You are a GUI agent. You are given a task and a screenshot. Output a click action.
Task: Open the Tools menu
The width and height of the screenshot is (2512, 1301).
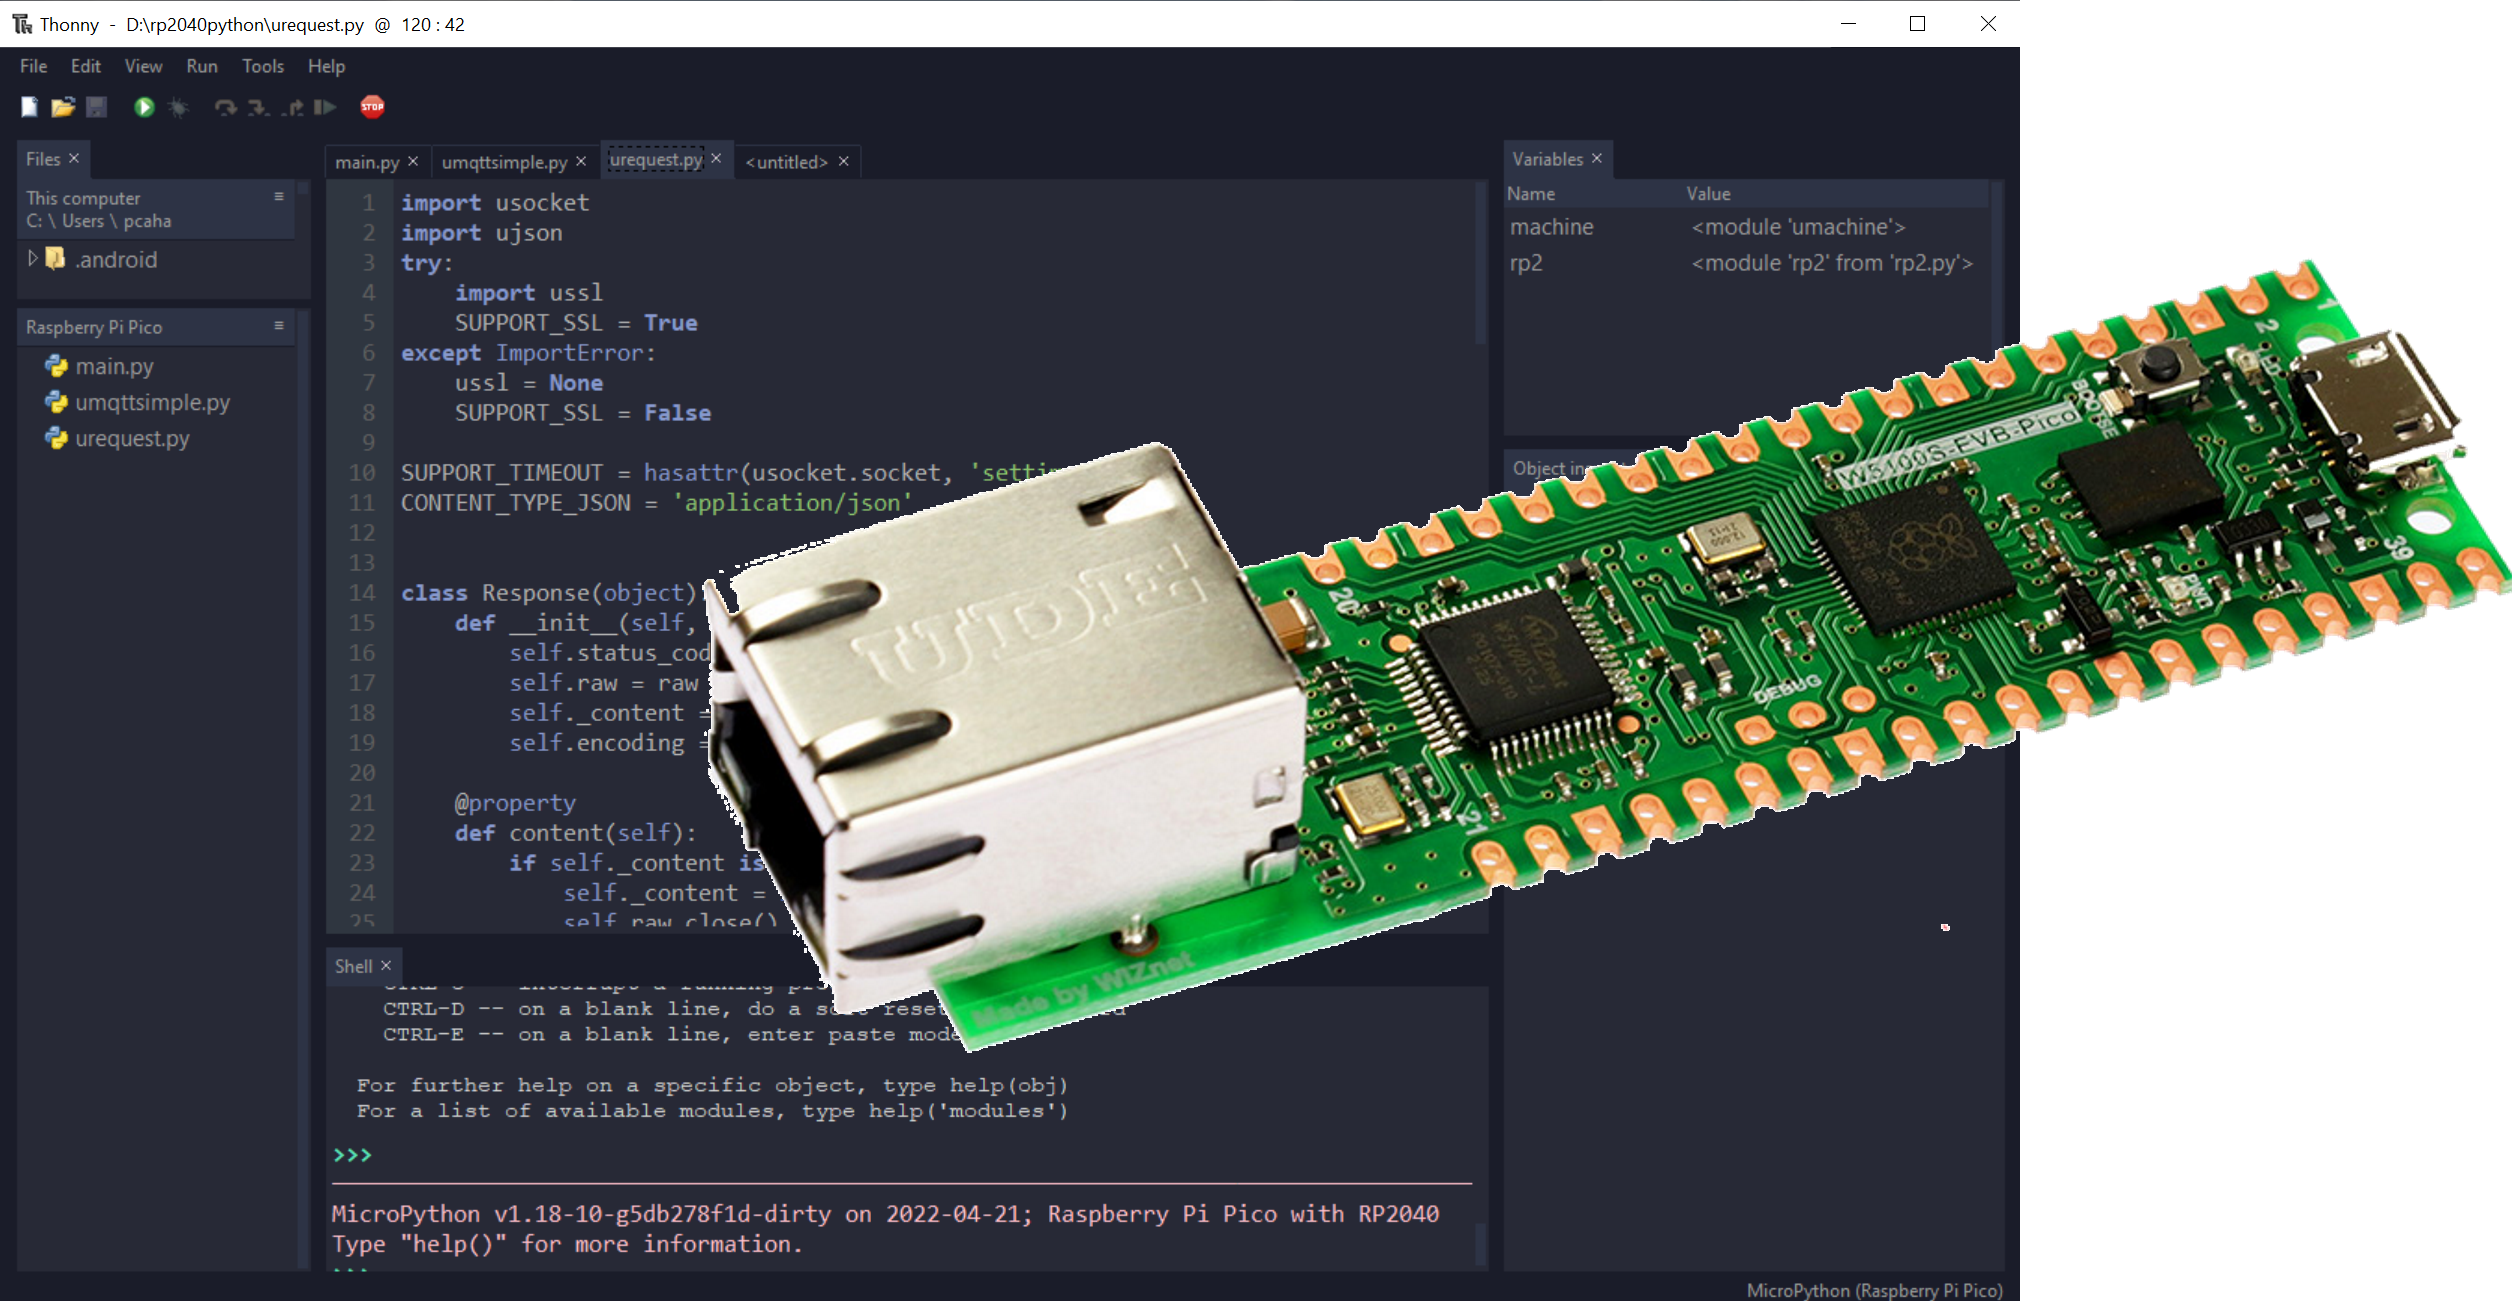263,66
